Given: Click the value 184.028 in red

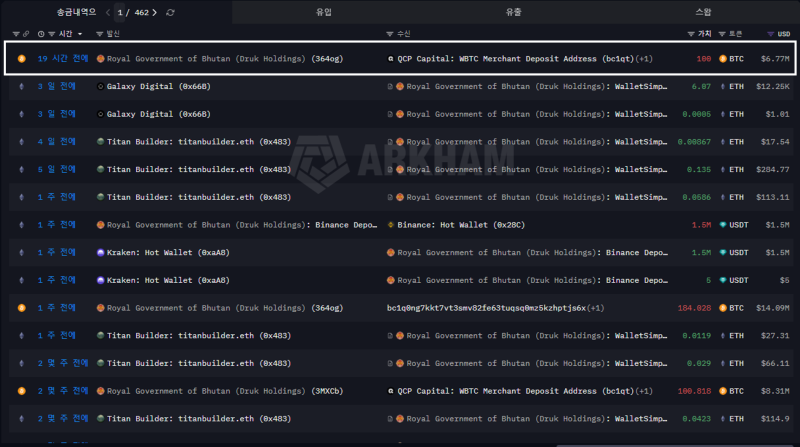Looking at the screenshot, I should pos(694,308).
